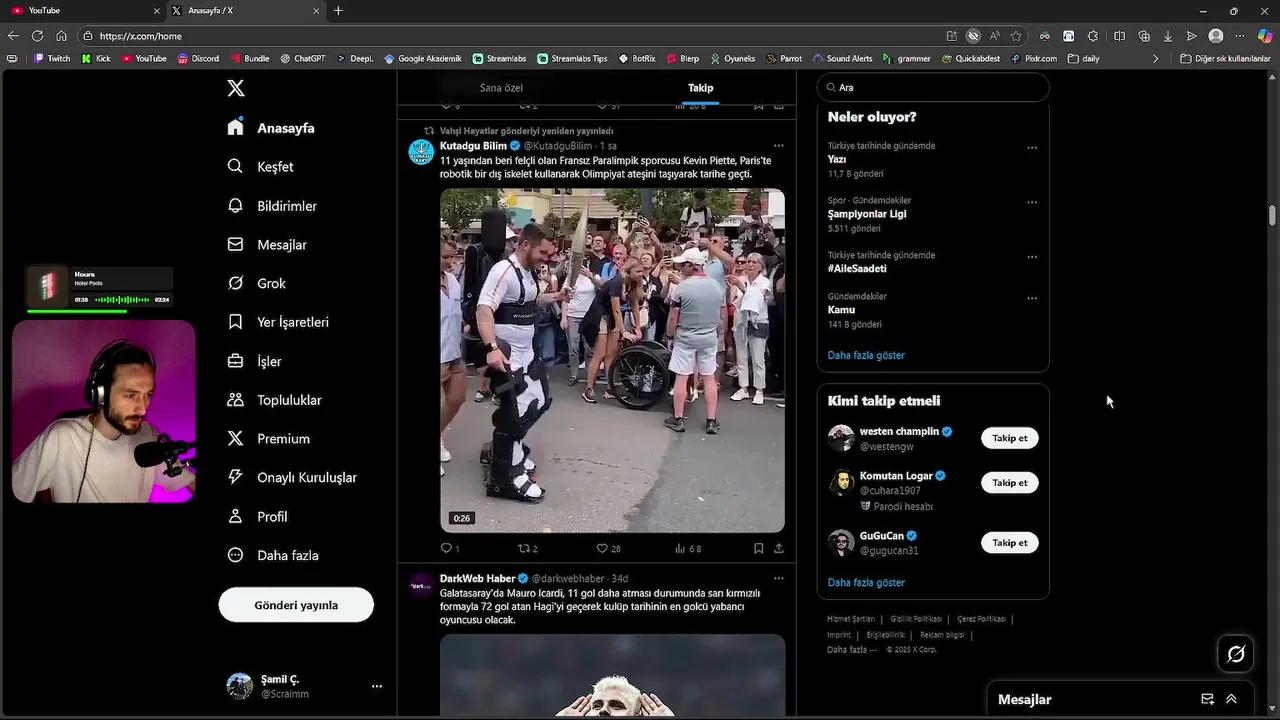
Task: Show more trends under Neler oluyor
Action: click(x=866, y=355)
